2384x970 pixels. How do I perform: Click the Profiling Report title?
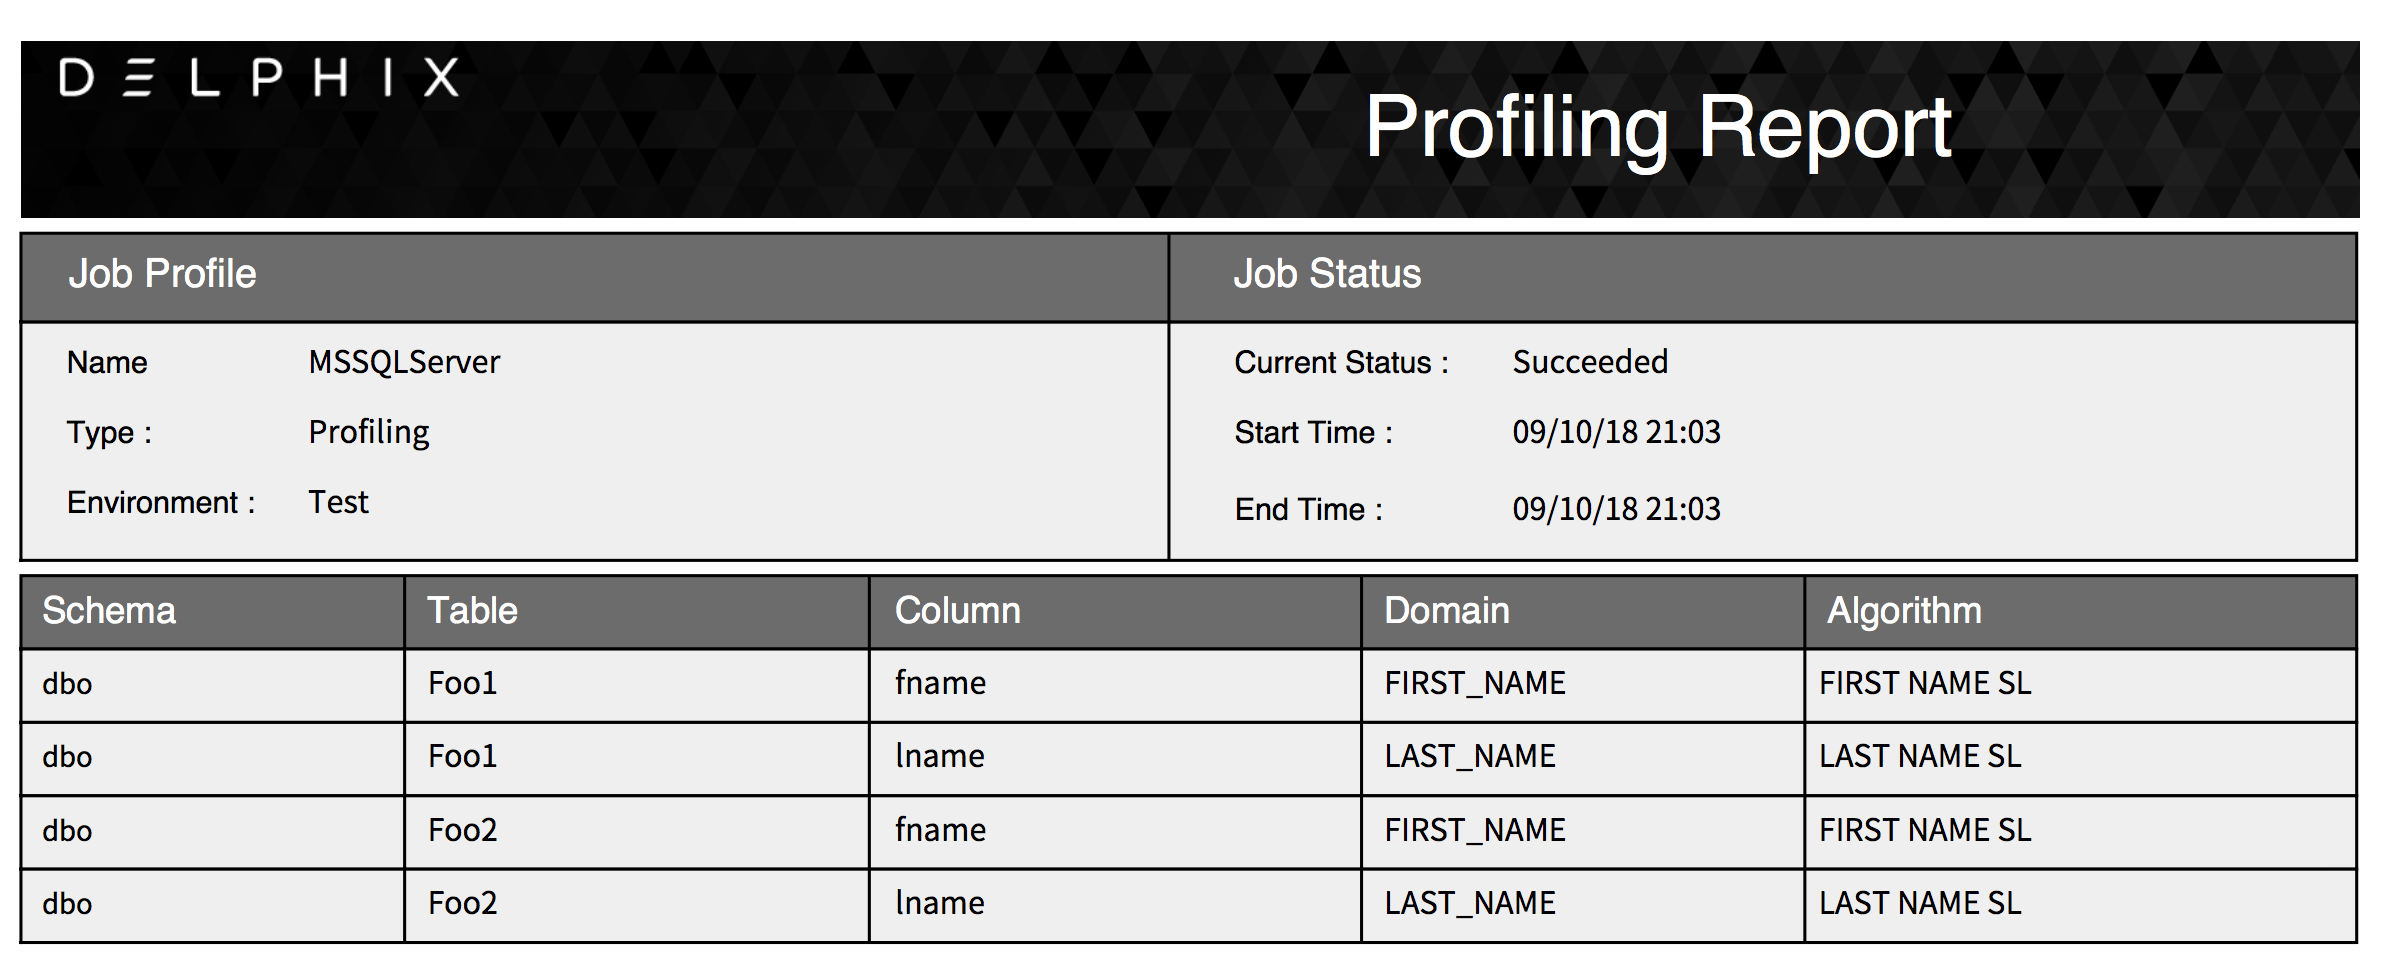coord(1658,128)
